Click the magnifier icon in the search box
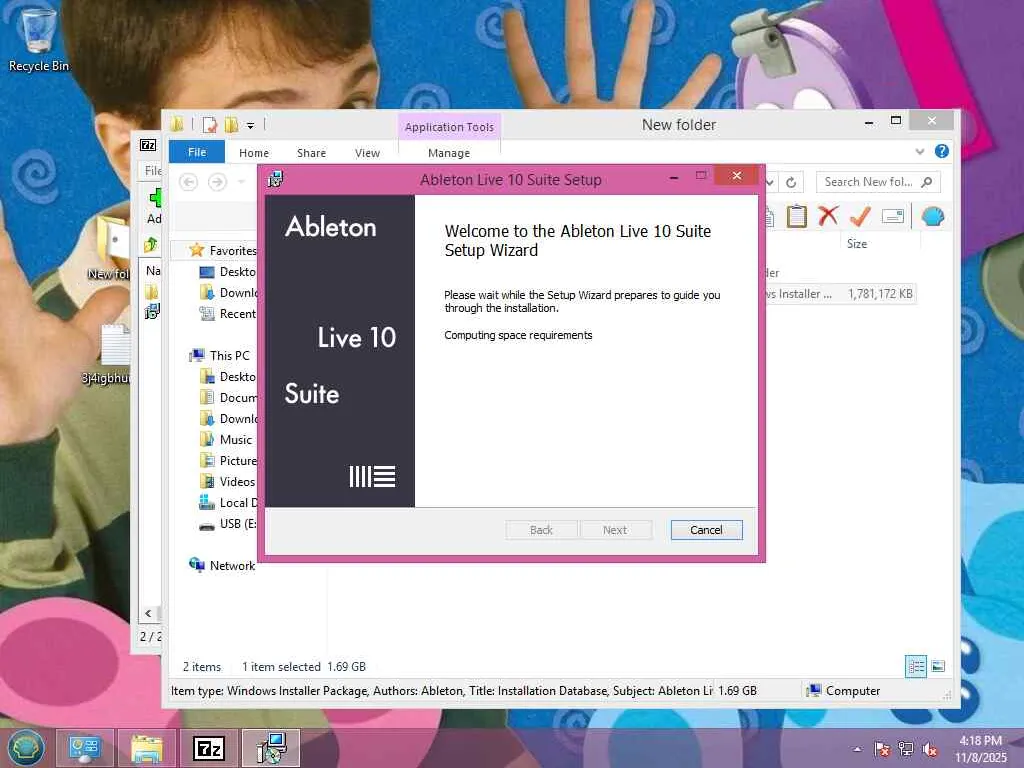1024x768 pixels. point(927,182)
